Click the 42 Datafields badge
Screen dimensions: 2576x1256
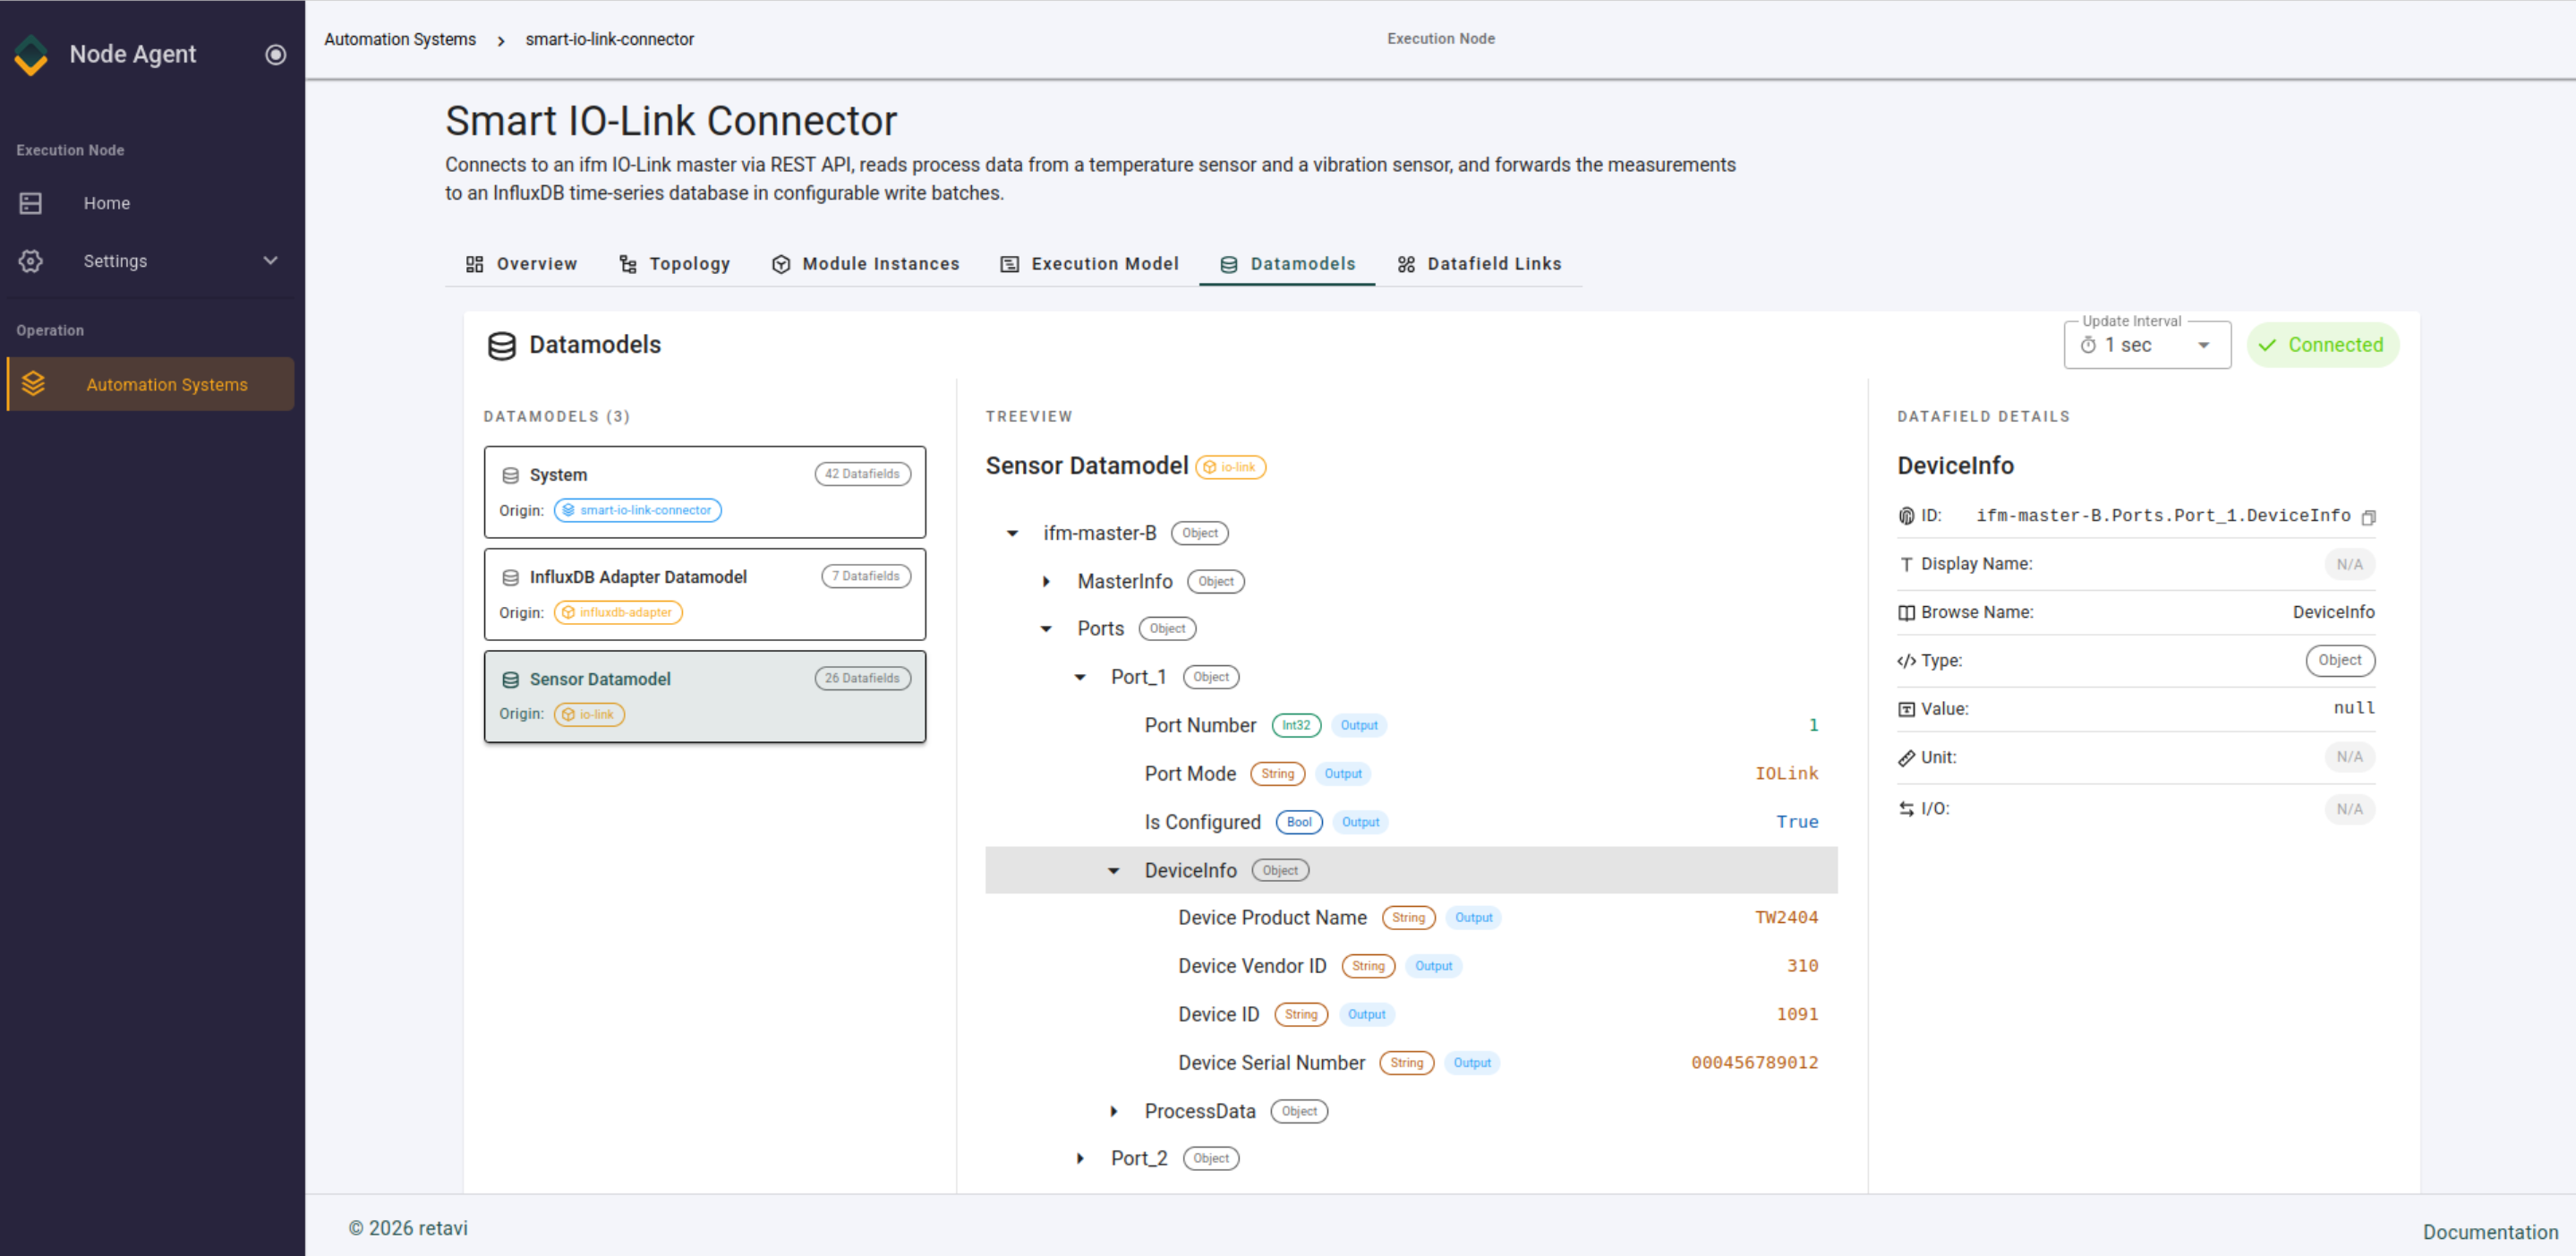pos(862,474)
